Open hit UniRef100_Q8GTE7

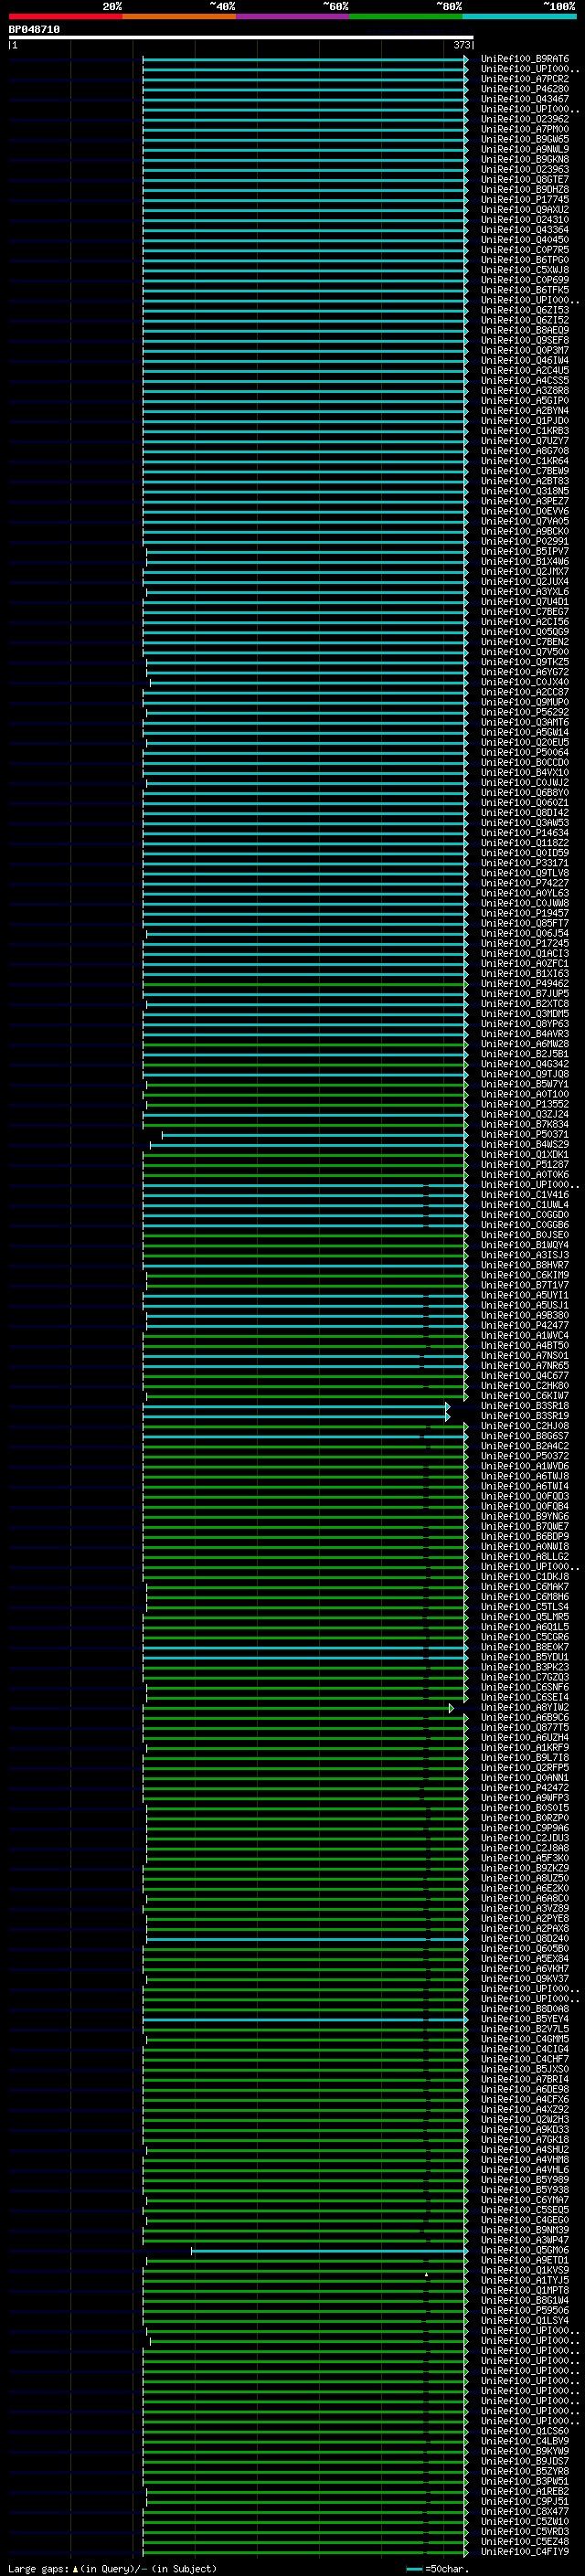(525, 180)
